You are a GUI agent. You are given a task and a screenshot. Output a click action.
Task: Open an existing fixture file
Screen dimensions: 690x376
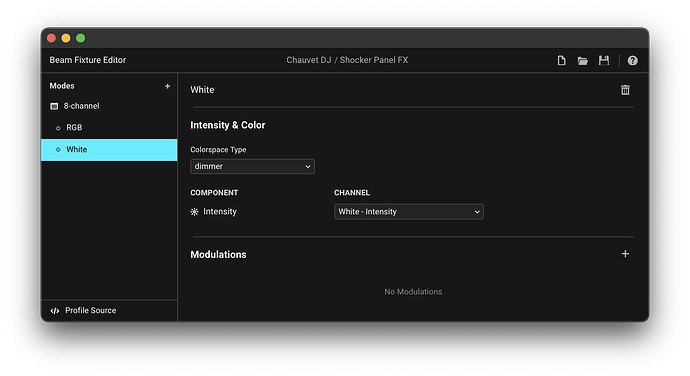pos(583,61)
